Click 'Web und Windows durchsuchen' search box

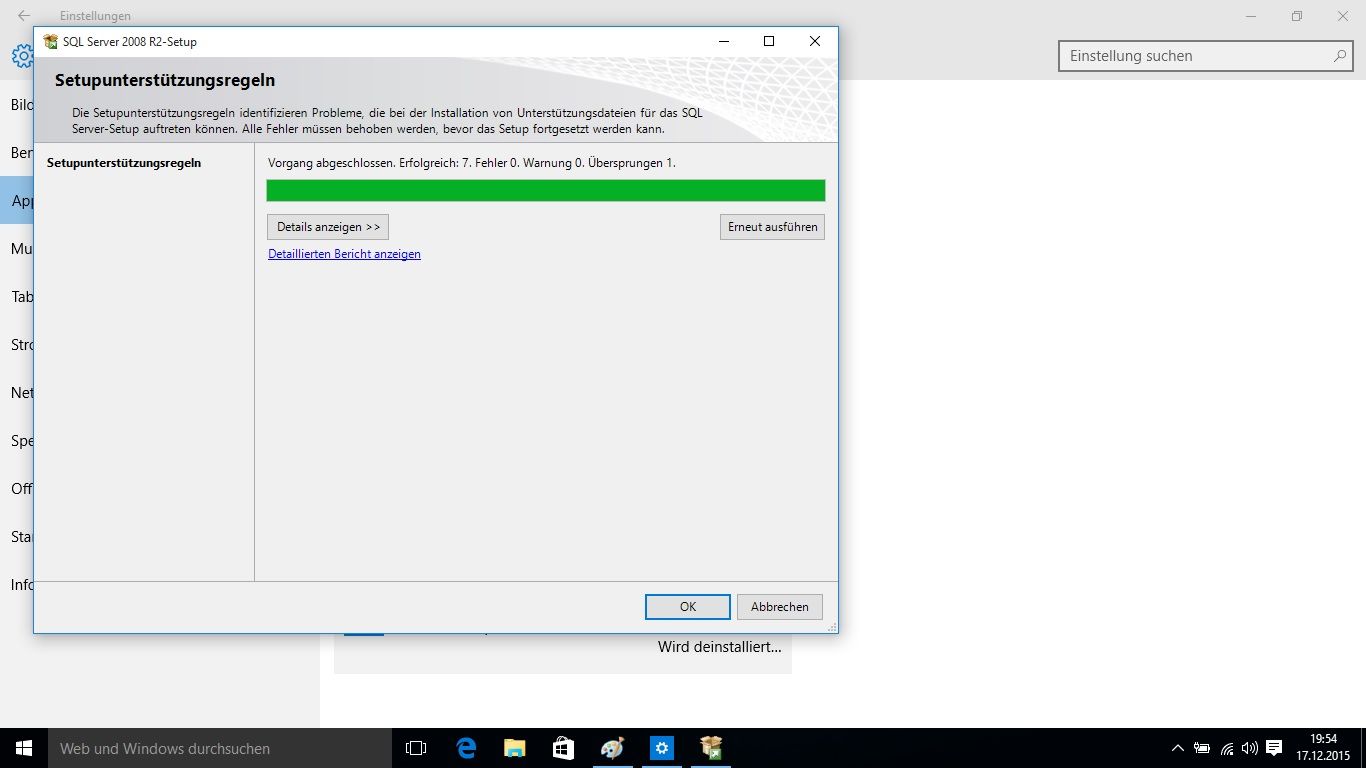tap(220, 748)
